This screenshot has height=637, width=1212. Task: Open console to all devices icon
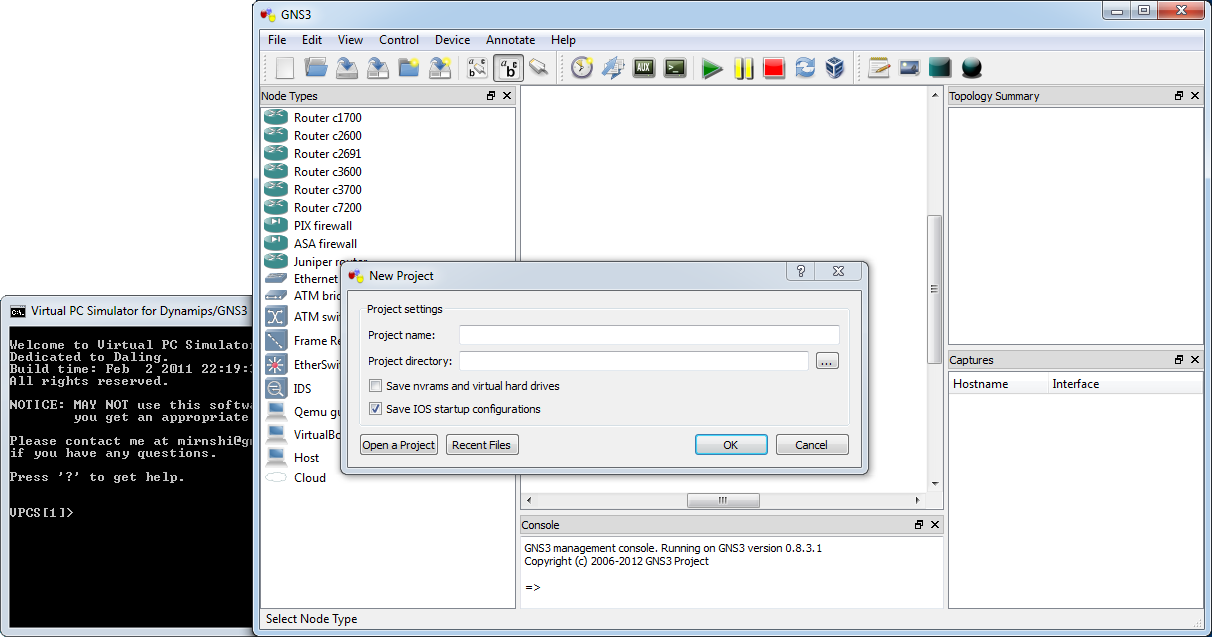[675, 68]
